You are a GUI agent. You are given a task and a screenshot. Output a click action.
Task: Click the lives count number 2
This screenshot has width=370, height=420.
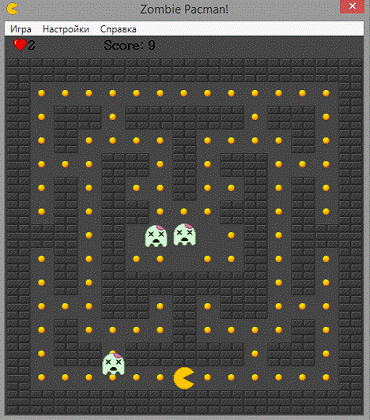click(x=31, y=45)
